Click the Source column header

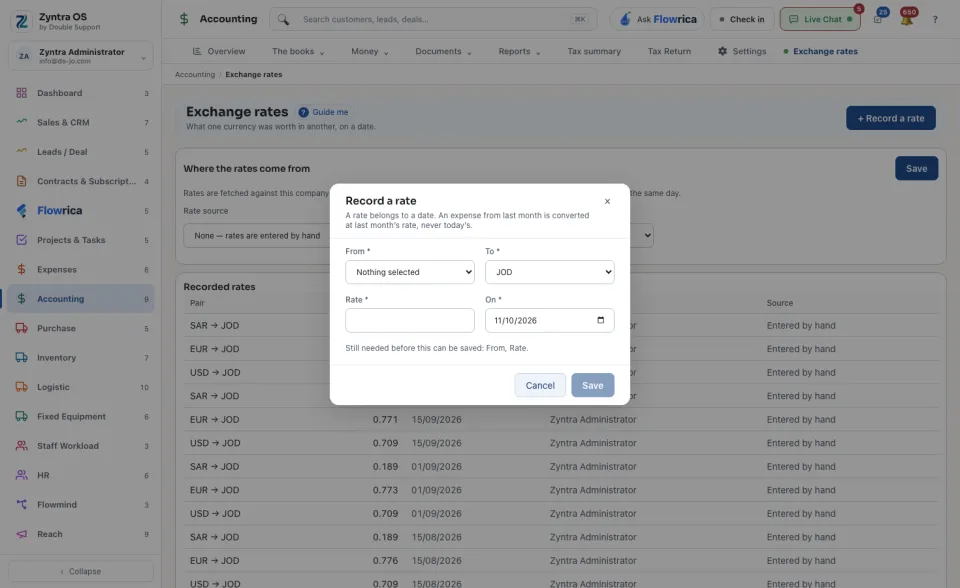[x=779, y=303]
